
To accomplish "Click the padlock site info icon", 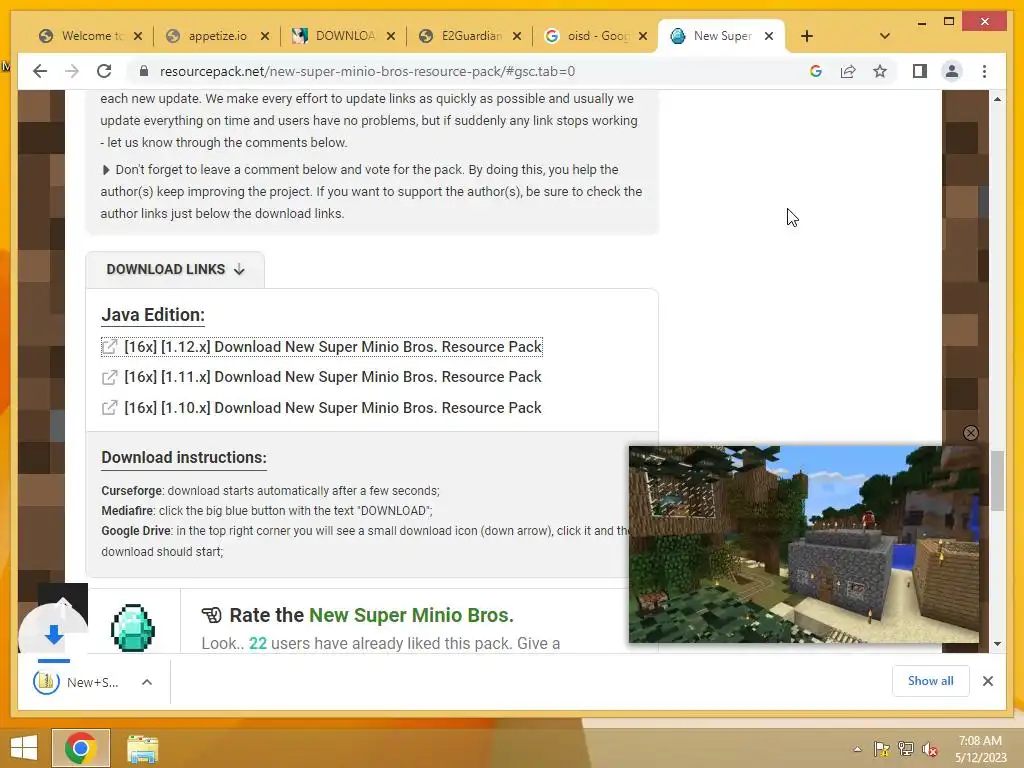I will click(144, 71).
